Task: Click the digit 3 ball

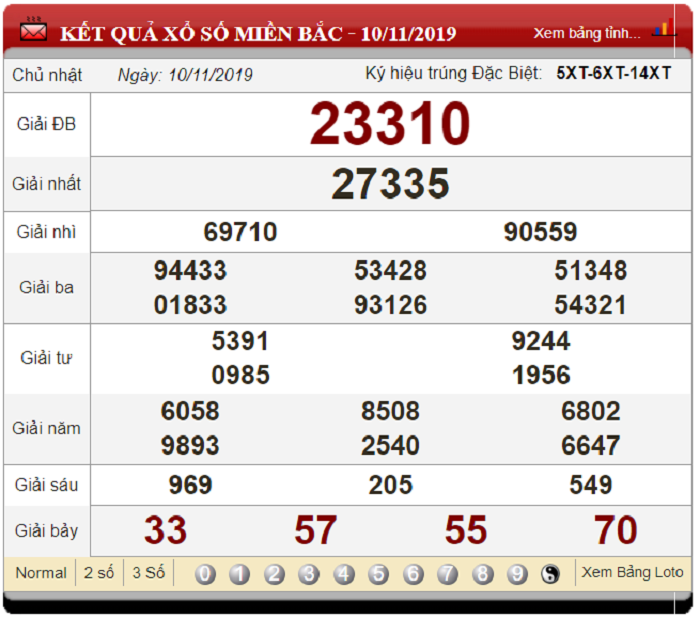Action: point(309,574)
